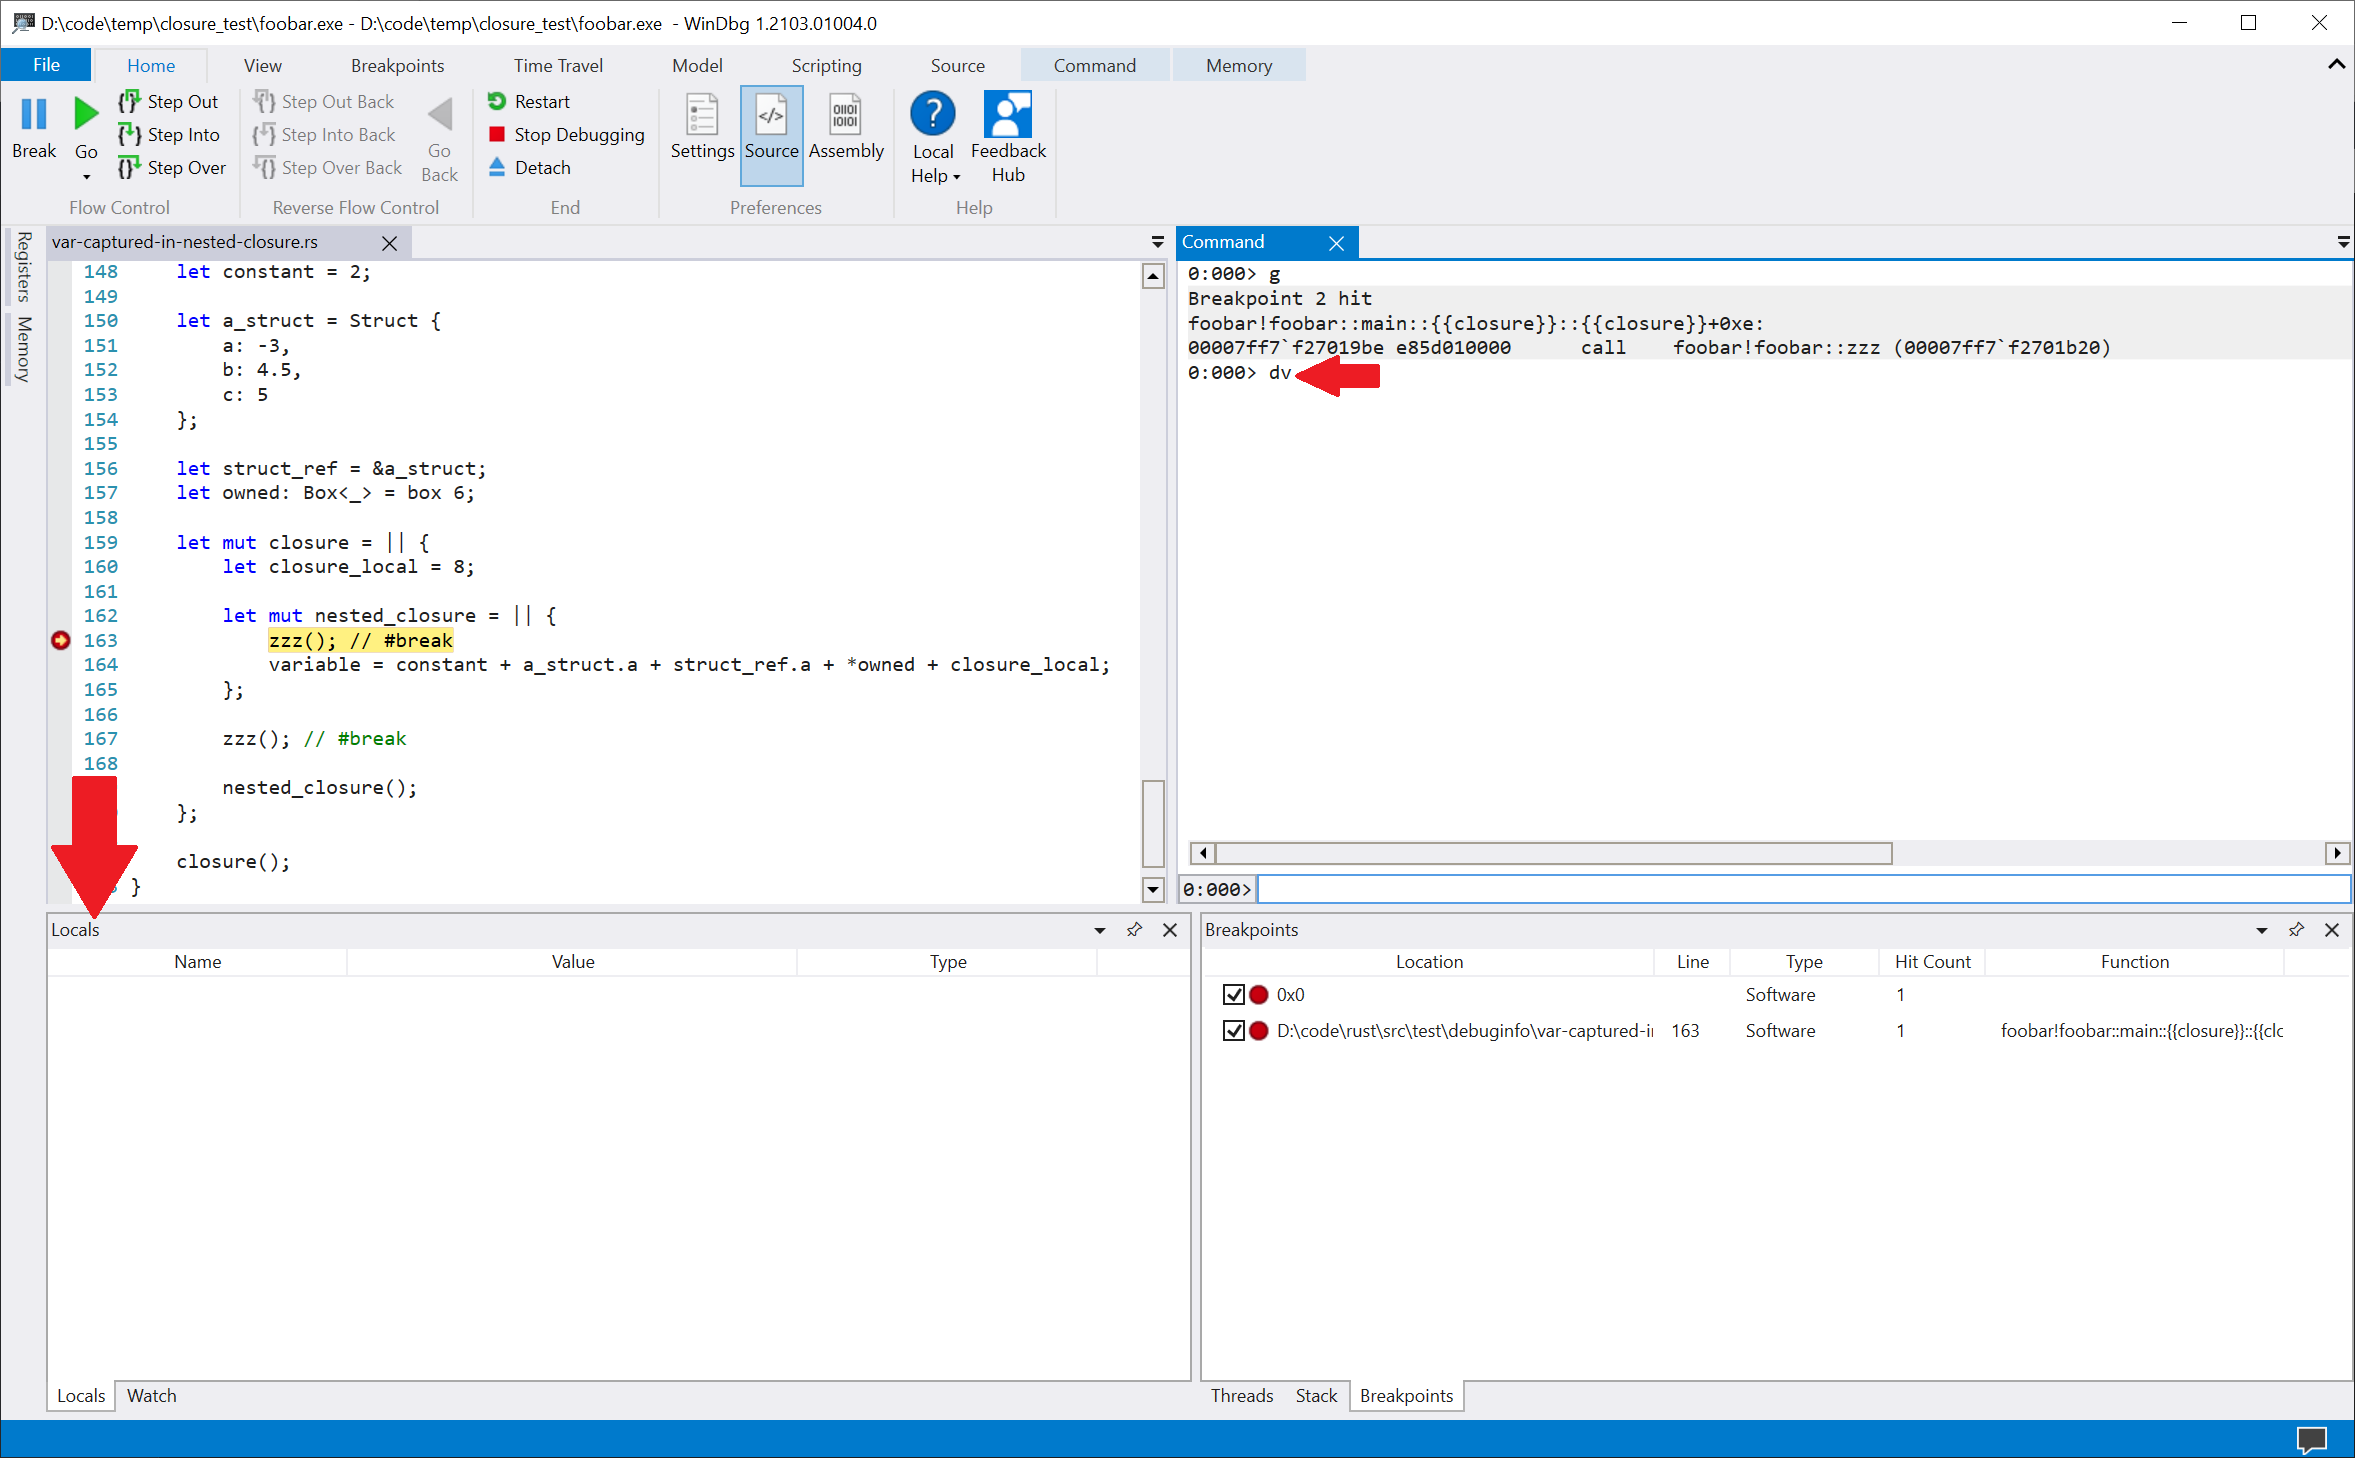2355x1458 pixels.
Task: Click Step Over Back
Action: click(328, 167)
